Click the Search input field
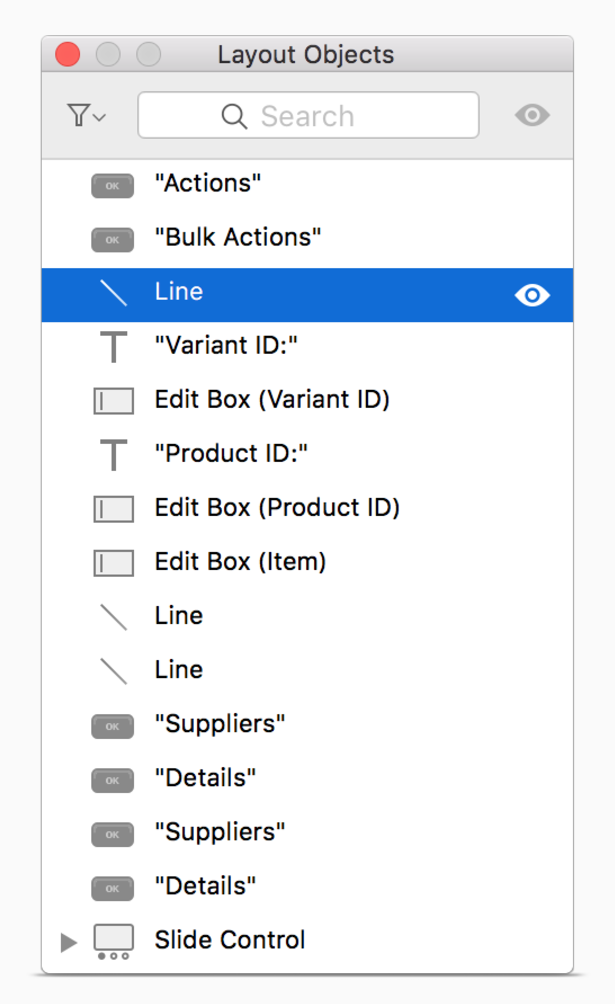Screen dimensions: 615x1004 coord(308,115)
